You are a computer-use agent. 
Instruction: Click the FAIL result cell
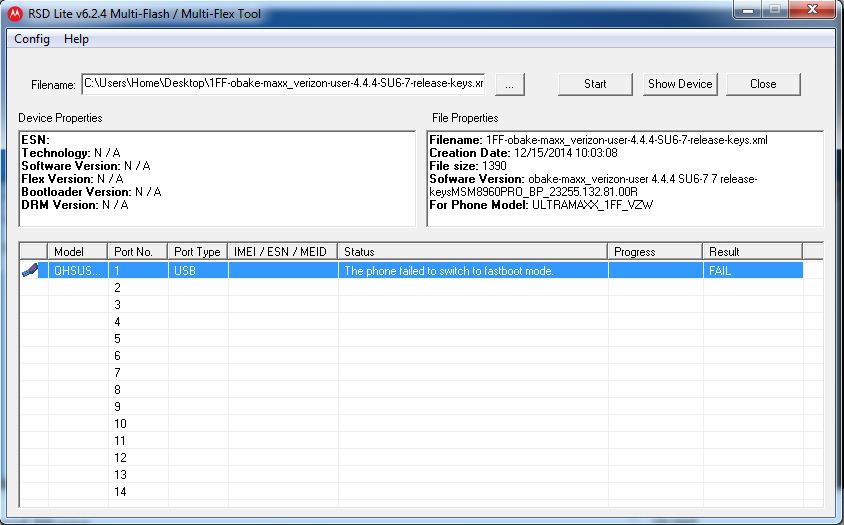click(752, 270)
